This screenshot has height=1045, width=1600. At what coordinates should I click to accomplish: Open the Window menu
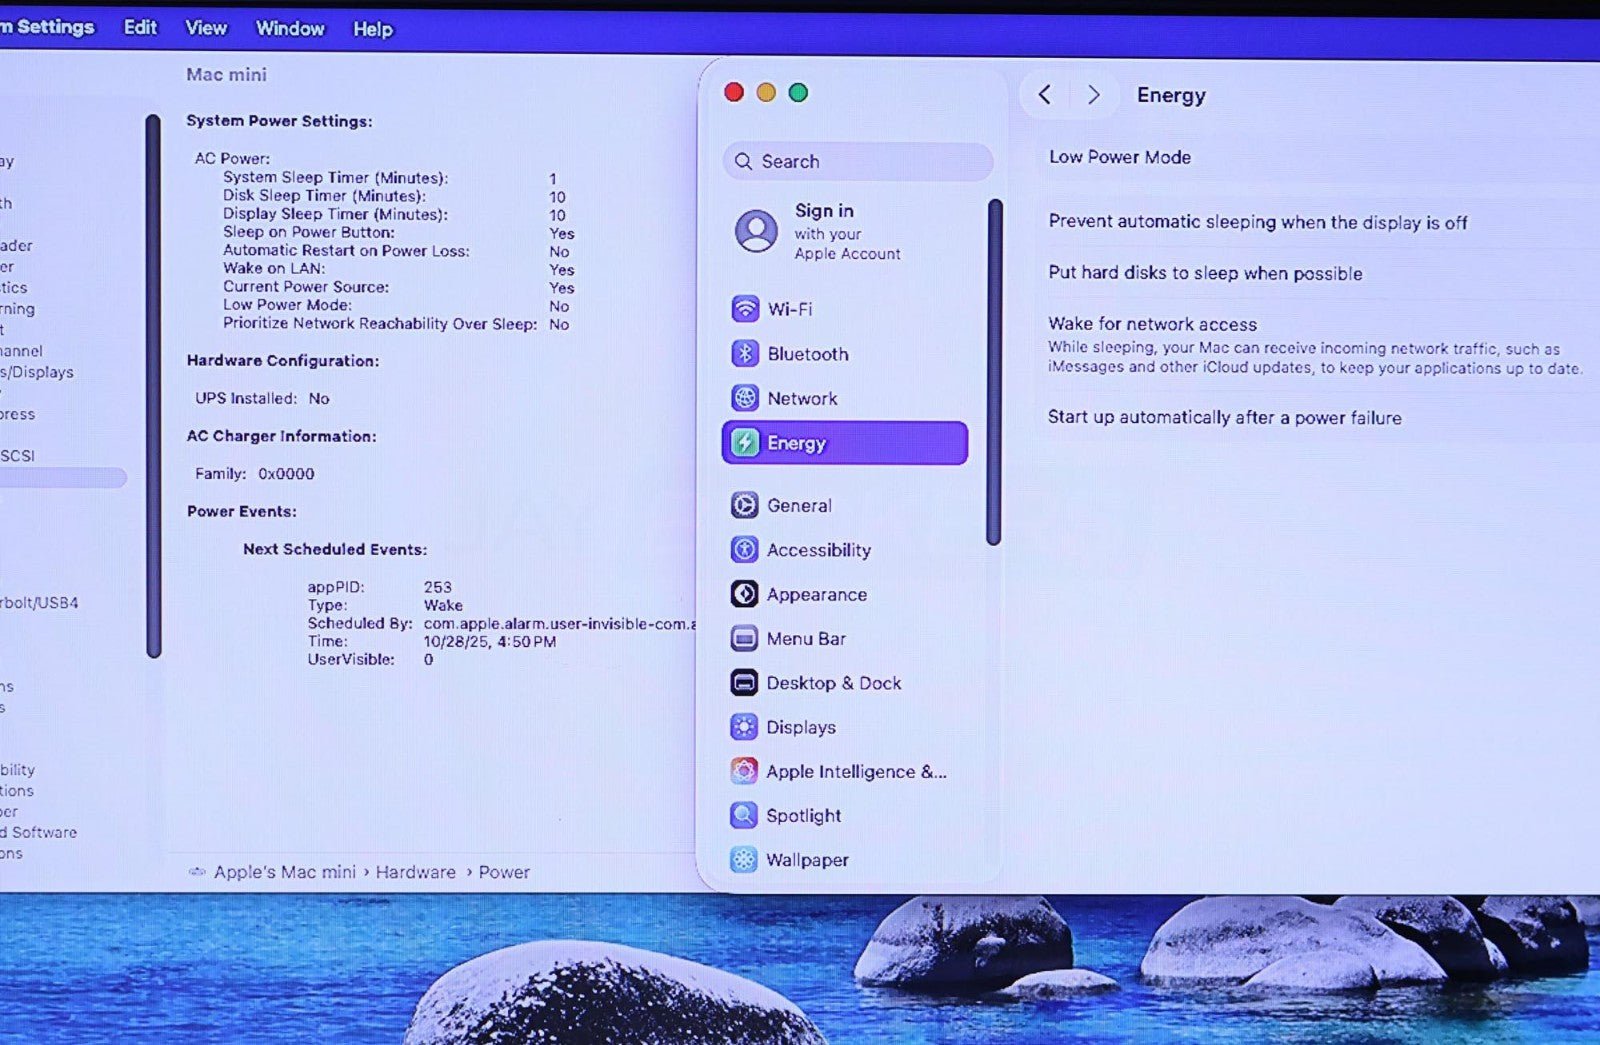(290, 29)
